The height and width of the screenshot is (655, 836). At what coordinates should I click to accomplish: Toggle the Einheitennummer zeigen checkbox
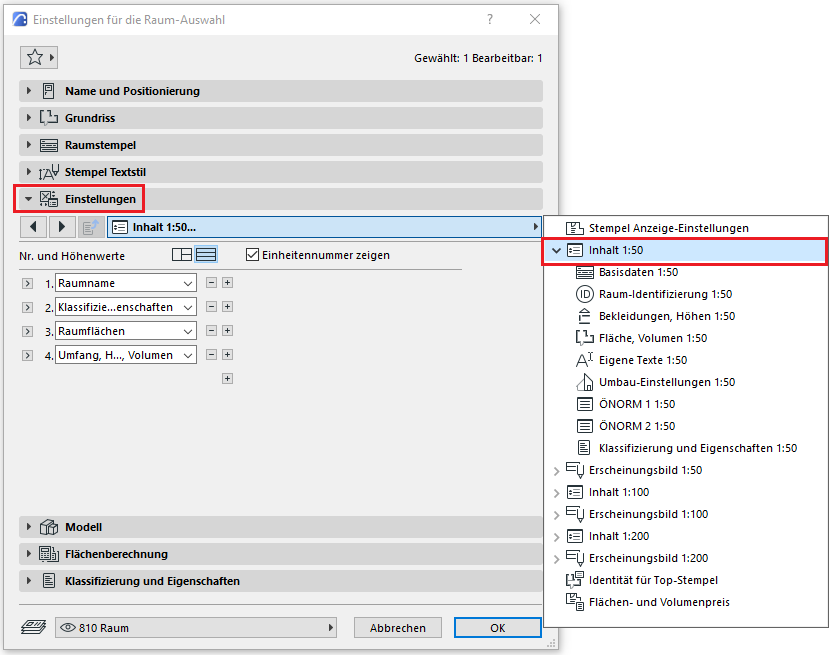pos(252,255)
